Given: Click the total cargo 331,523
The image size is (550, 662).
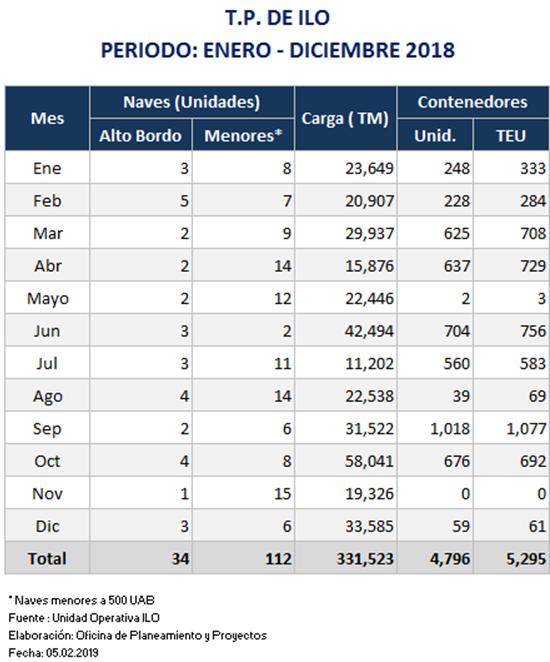Looking at the screenshot, I should (365, 559).
